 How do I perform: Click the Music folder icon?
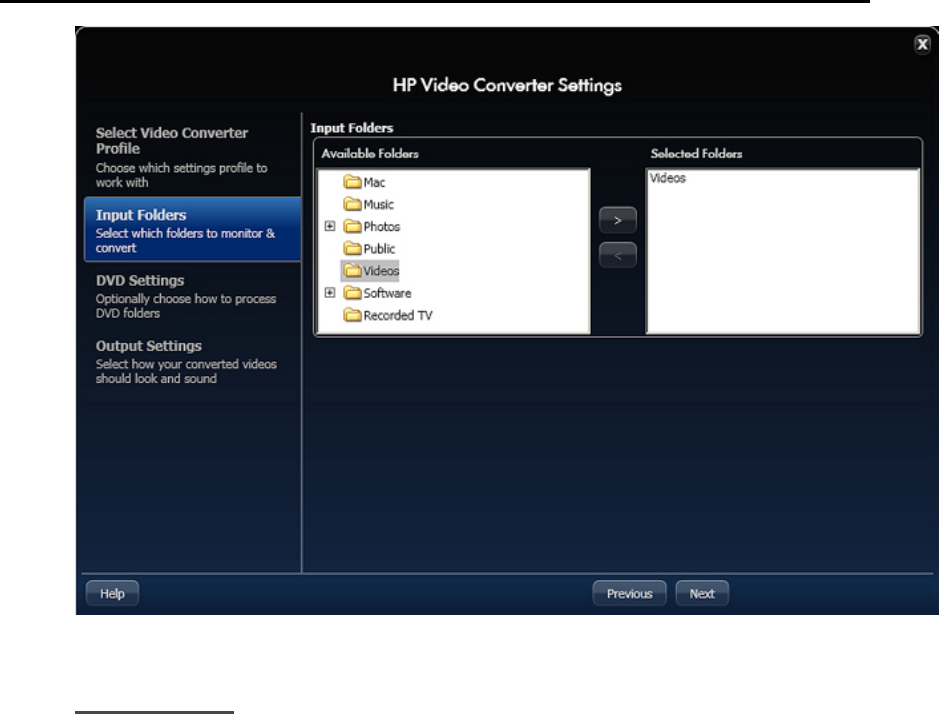[352, 204]
